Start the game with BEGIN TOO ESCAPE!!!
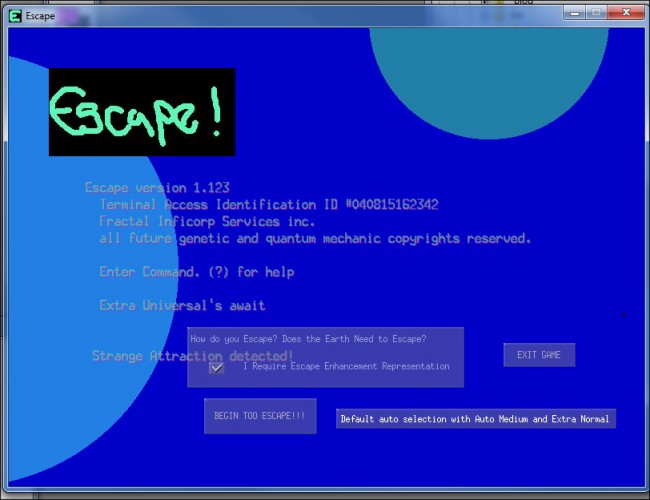This screenshot has height=500, width=650. pyautogui.click(x=260, y=416)
